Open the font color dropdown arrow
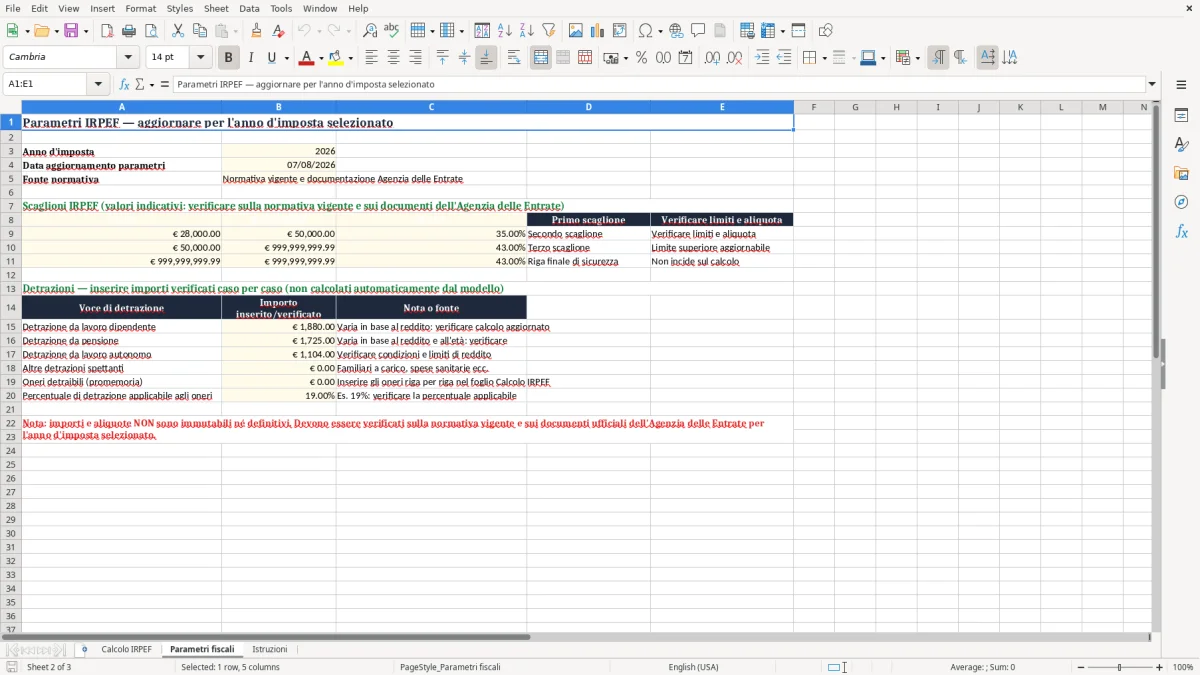The image size is (1200, 675). click(320, 58)
